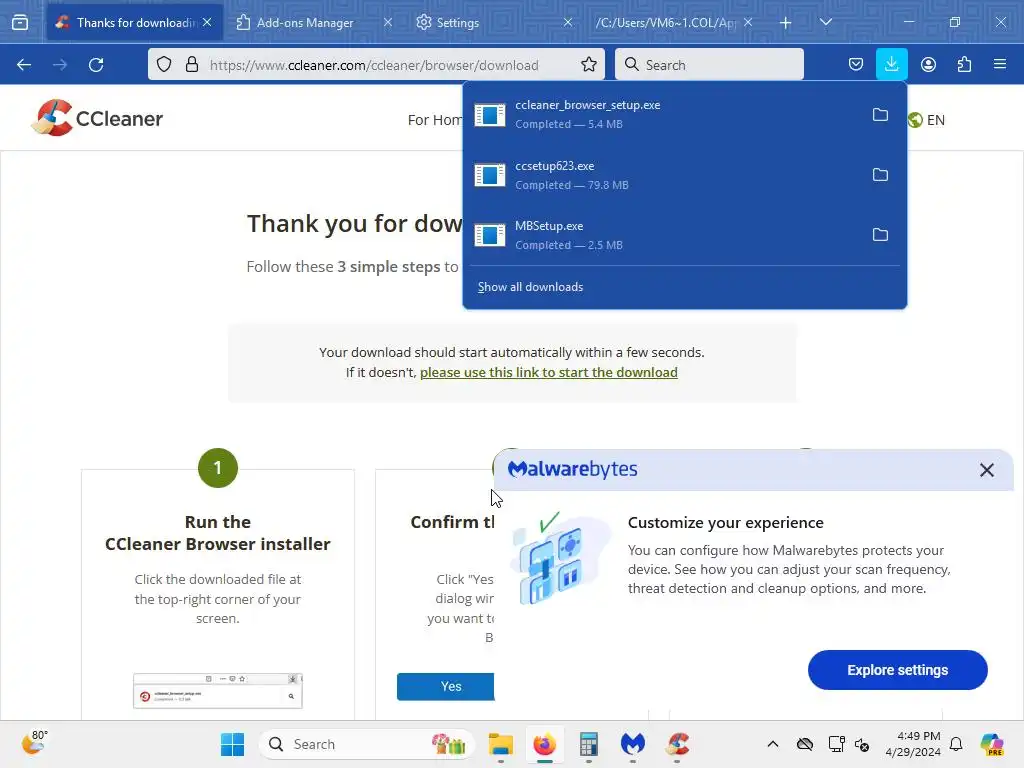Show MBSetup.exe in folder
This screenshot has height=768, width=1024.
click(880, 235)
